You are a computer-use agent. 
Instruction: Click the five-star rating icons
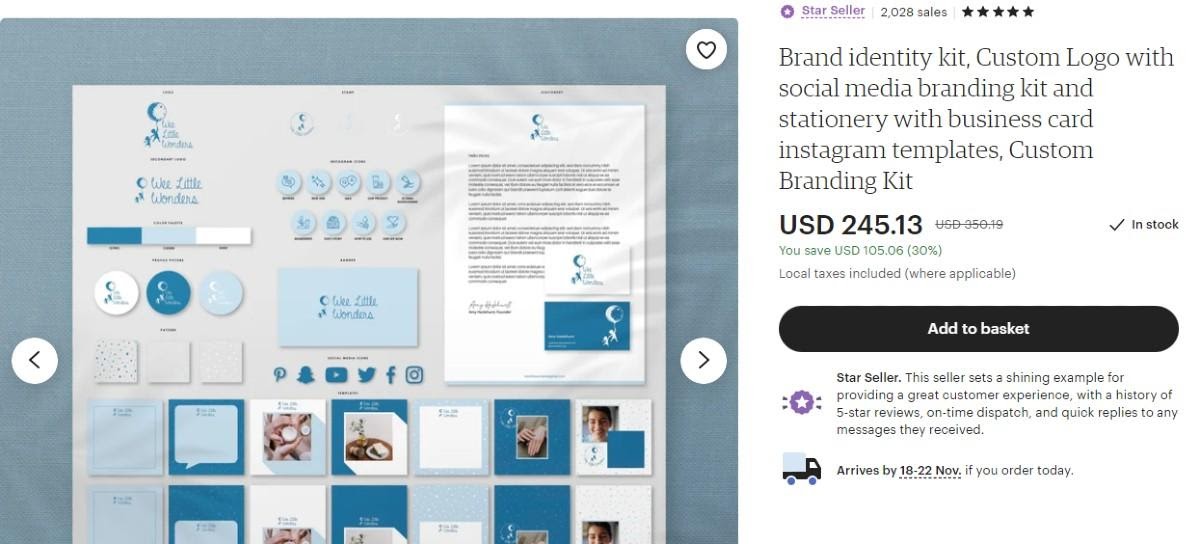[x=997, y=12]
